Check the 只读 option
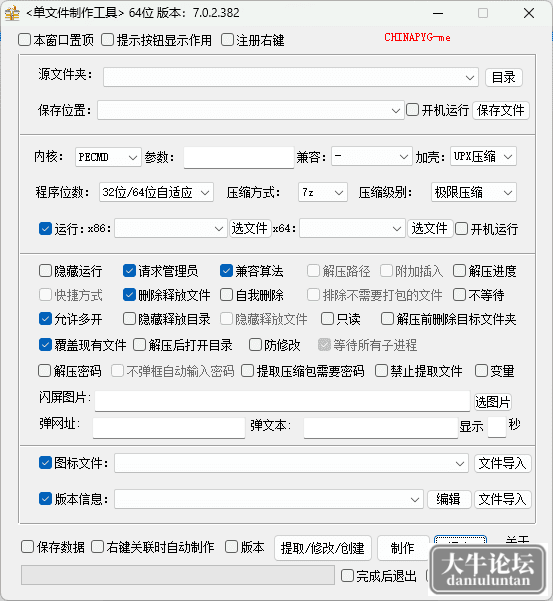The width and height of the screenshot is (553, 601). coord(328,319)
